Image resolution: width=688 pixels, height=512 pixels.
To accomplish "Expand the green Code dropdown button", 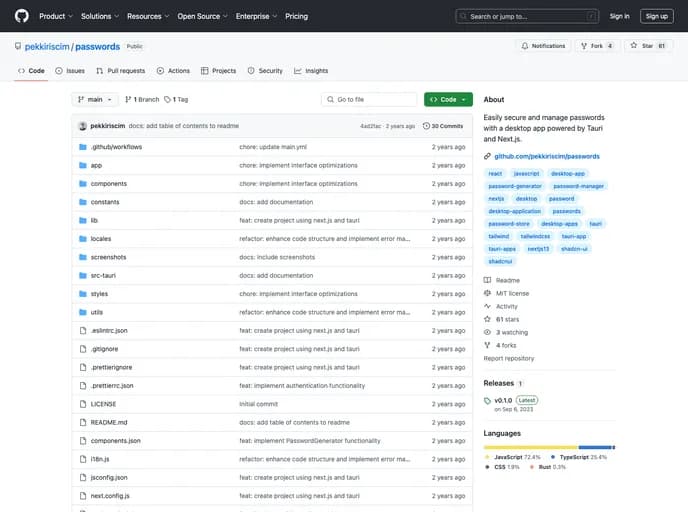I will [x=448, y=100].
